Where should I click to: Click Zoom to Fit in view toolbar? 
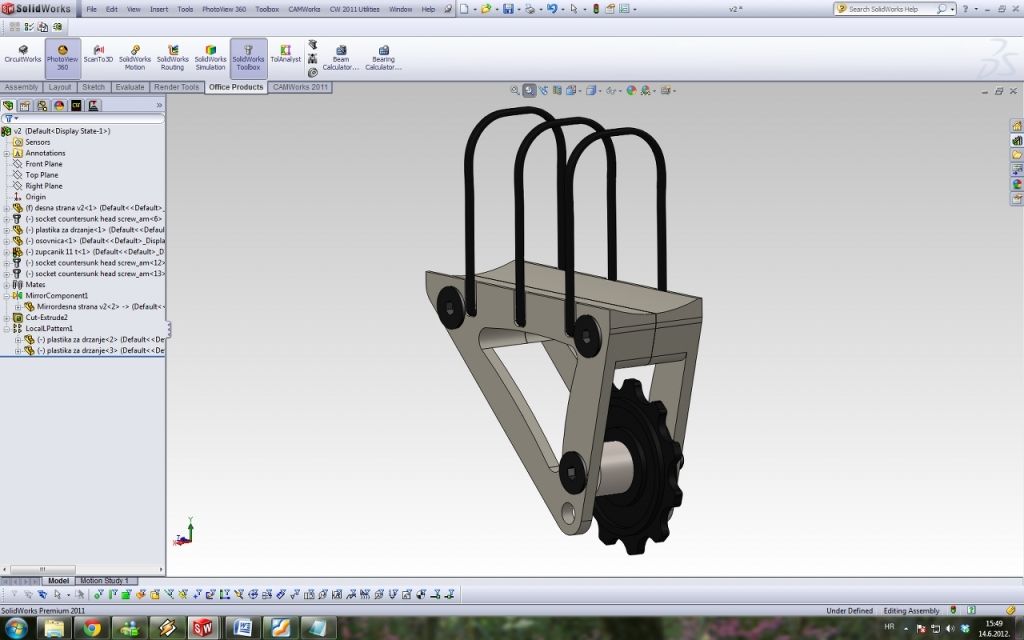pos(515,91)
